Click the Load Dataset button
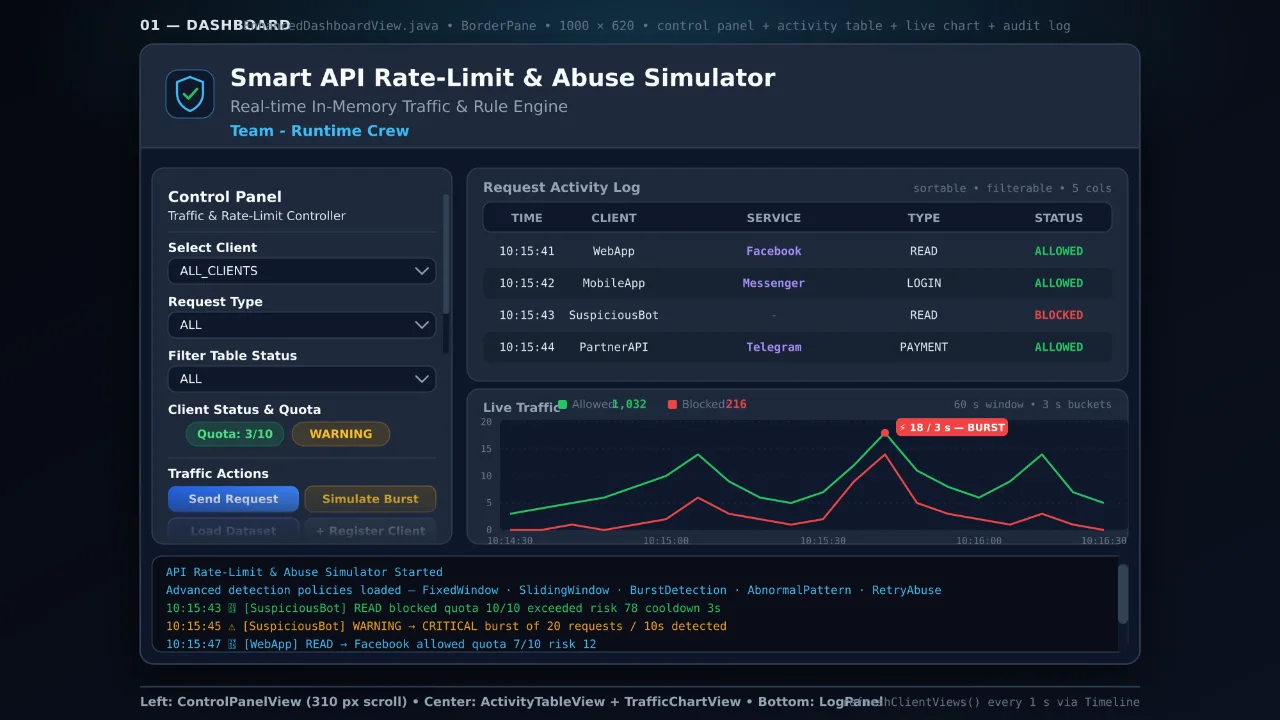 click(233, 531)
